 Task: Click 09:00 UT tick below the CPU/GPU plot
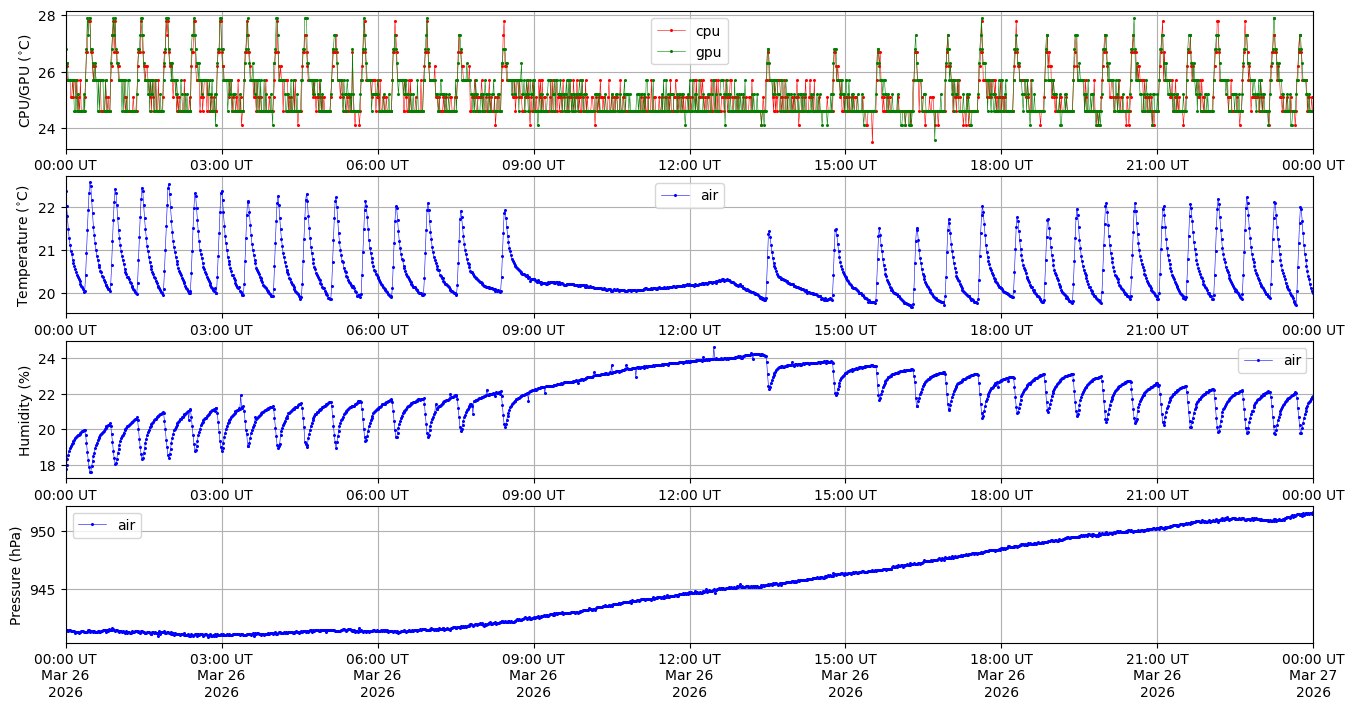[533, 165]
